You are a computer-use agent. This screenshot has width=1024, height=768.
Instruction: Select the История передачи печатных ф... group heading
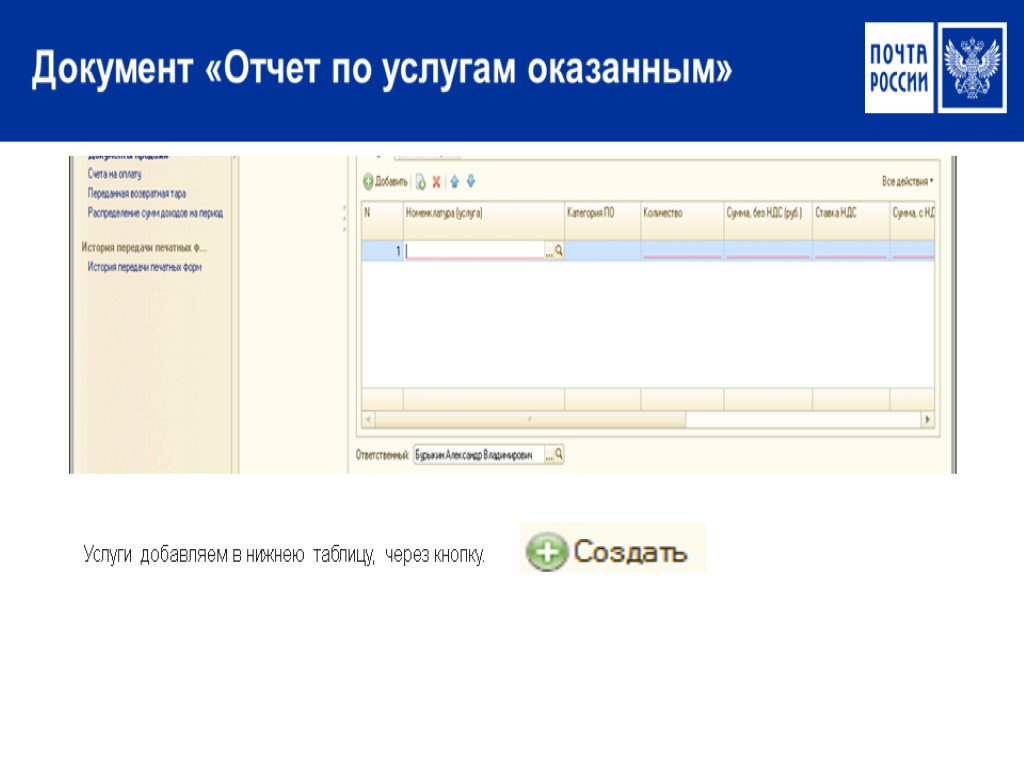click(144, 247)
